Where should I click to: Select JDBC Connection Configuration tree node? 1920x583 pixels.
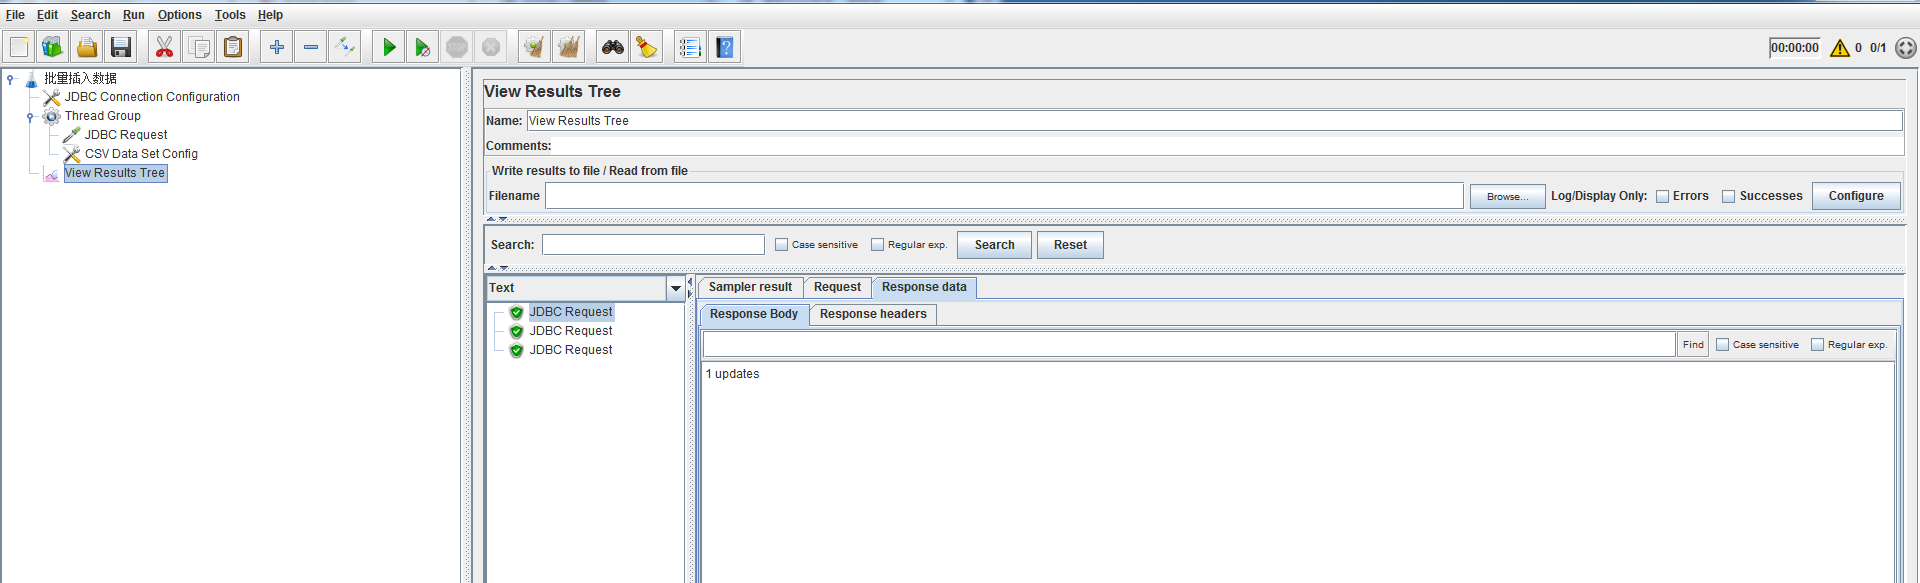152,97
